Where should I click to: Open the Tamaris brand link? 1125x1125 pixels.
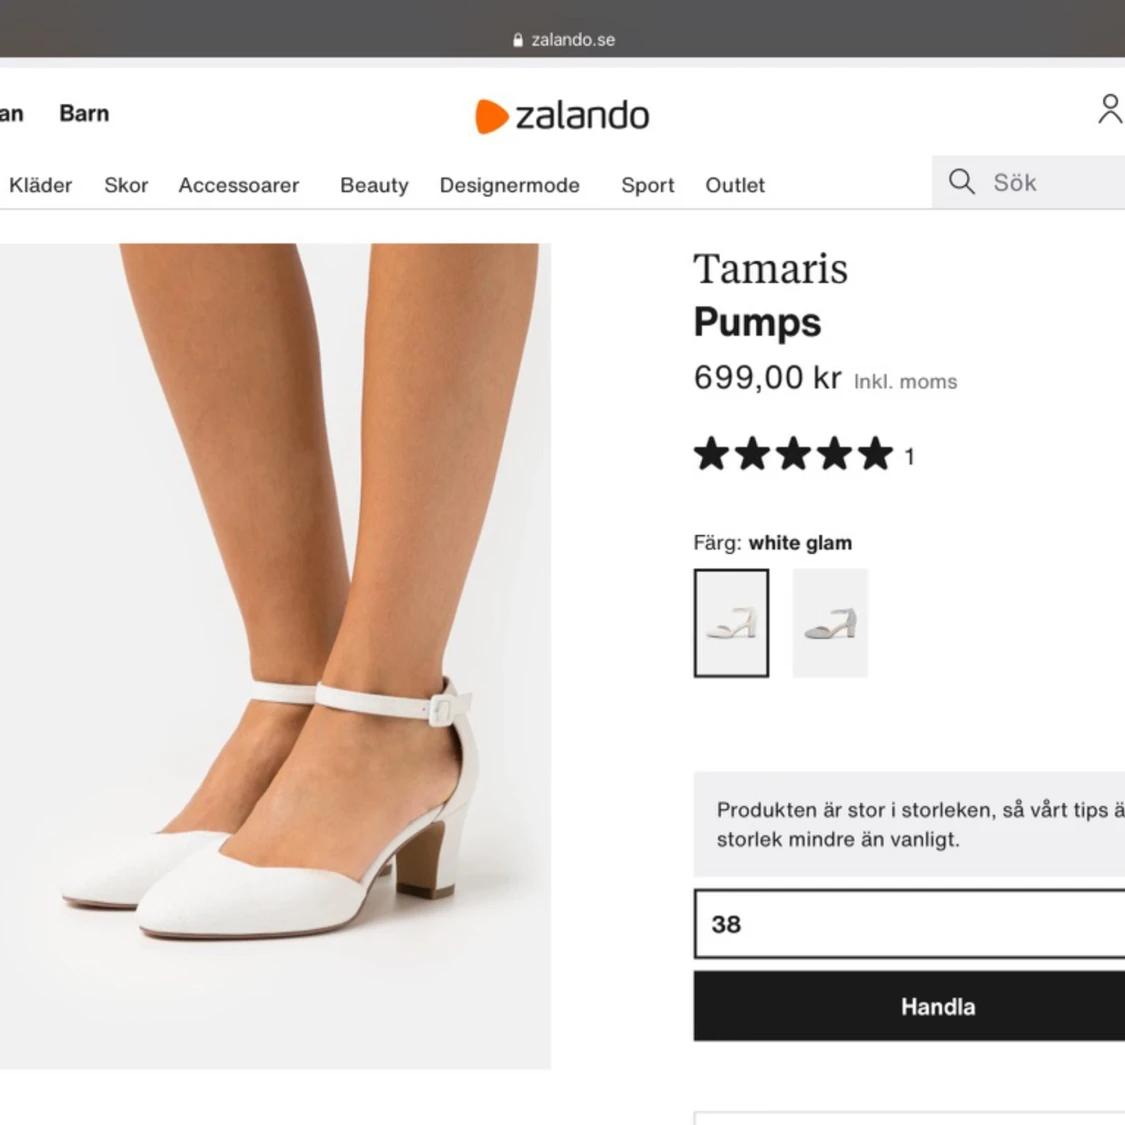pyautogui.click(x=771, y=269)
